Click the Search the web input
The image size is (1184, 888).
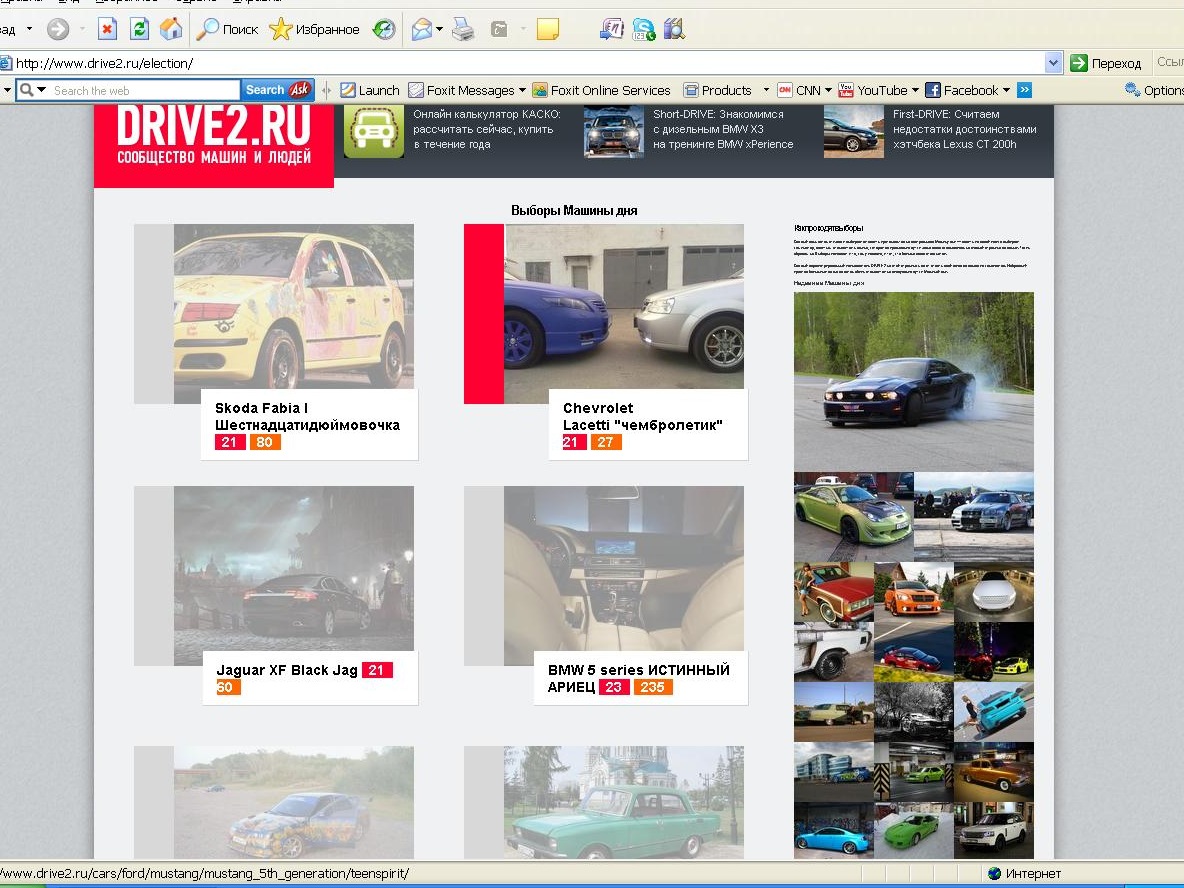143,91
